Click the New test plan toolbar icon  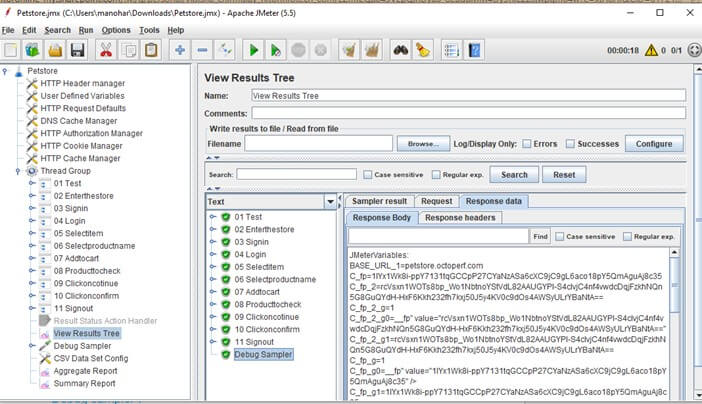(10, 50)
